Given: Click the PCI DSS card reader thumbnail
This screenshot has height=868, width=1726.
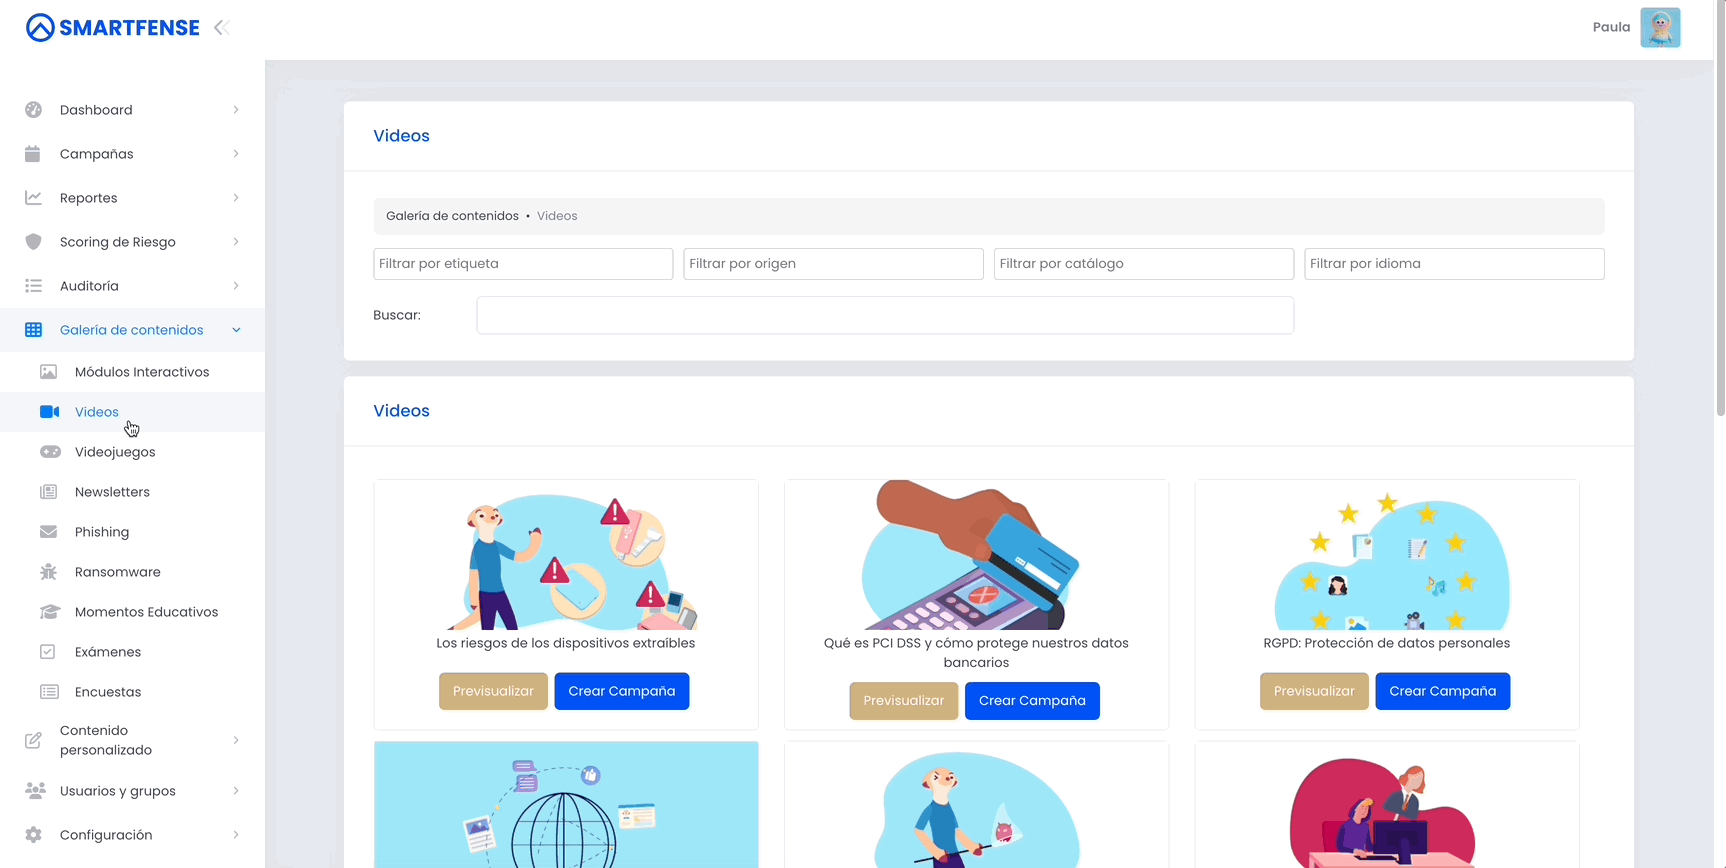Looking at the screenshot, I should point(976,555).
